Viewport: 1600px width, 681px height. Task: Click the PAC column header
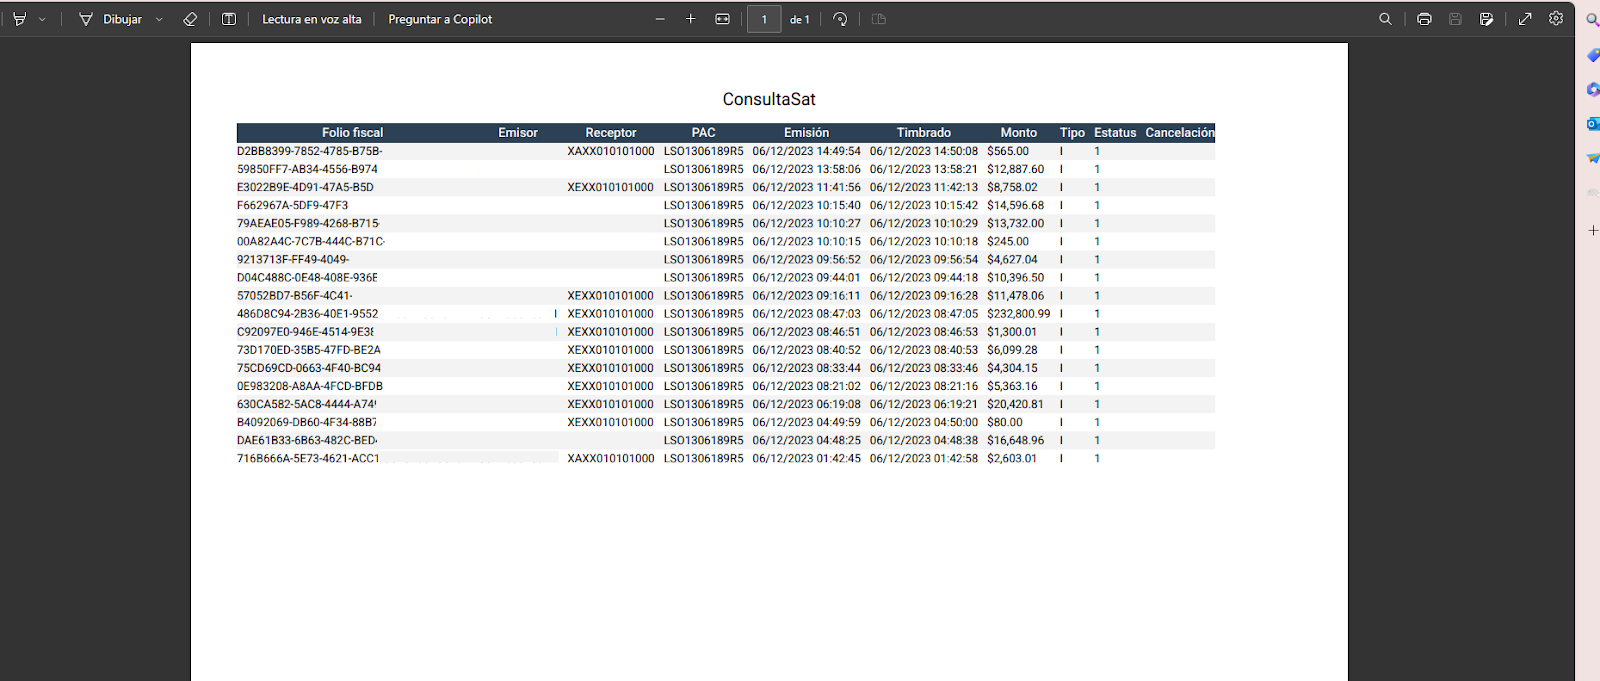704,132
